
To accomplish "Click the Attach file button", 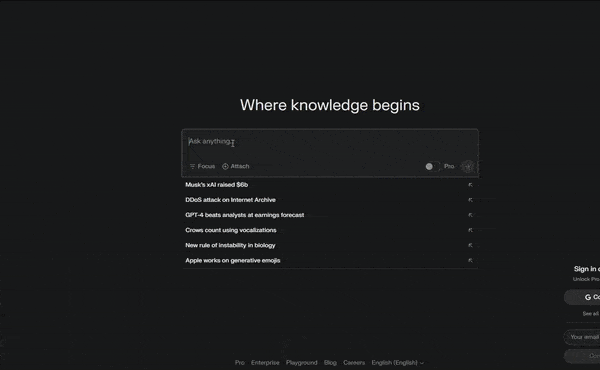I will (236, 166).
